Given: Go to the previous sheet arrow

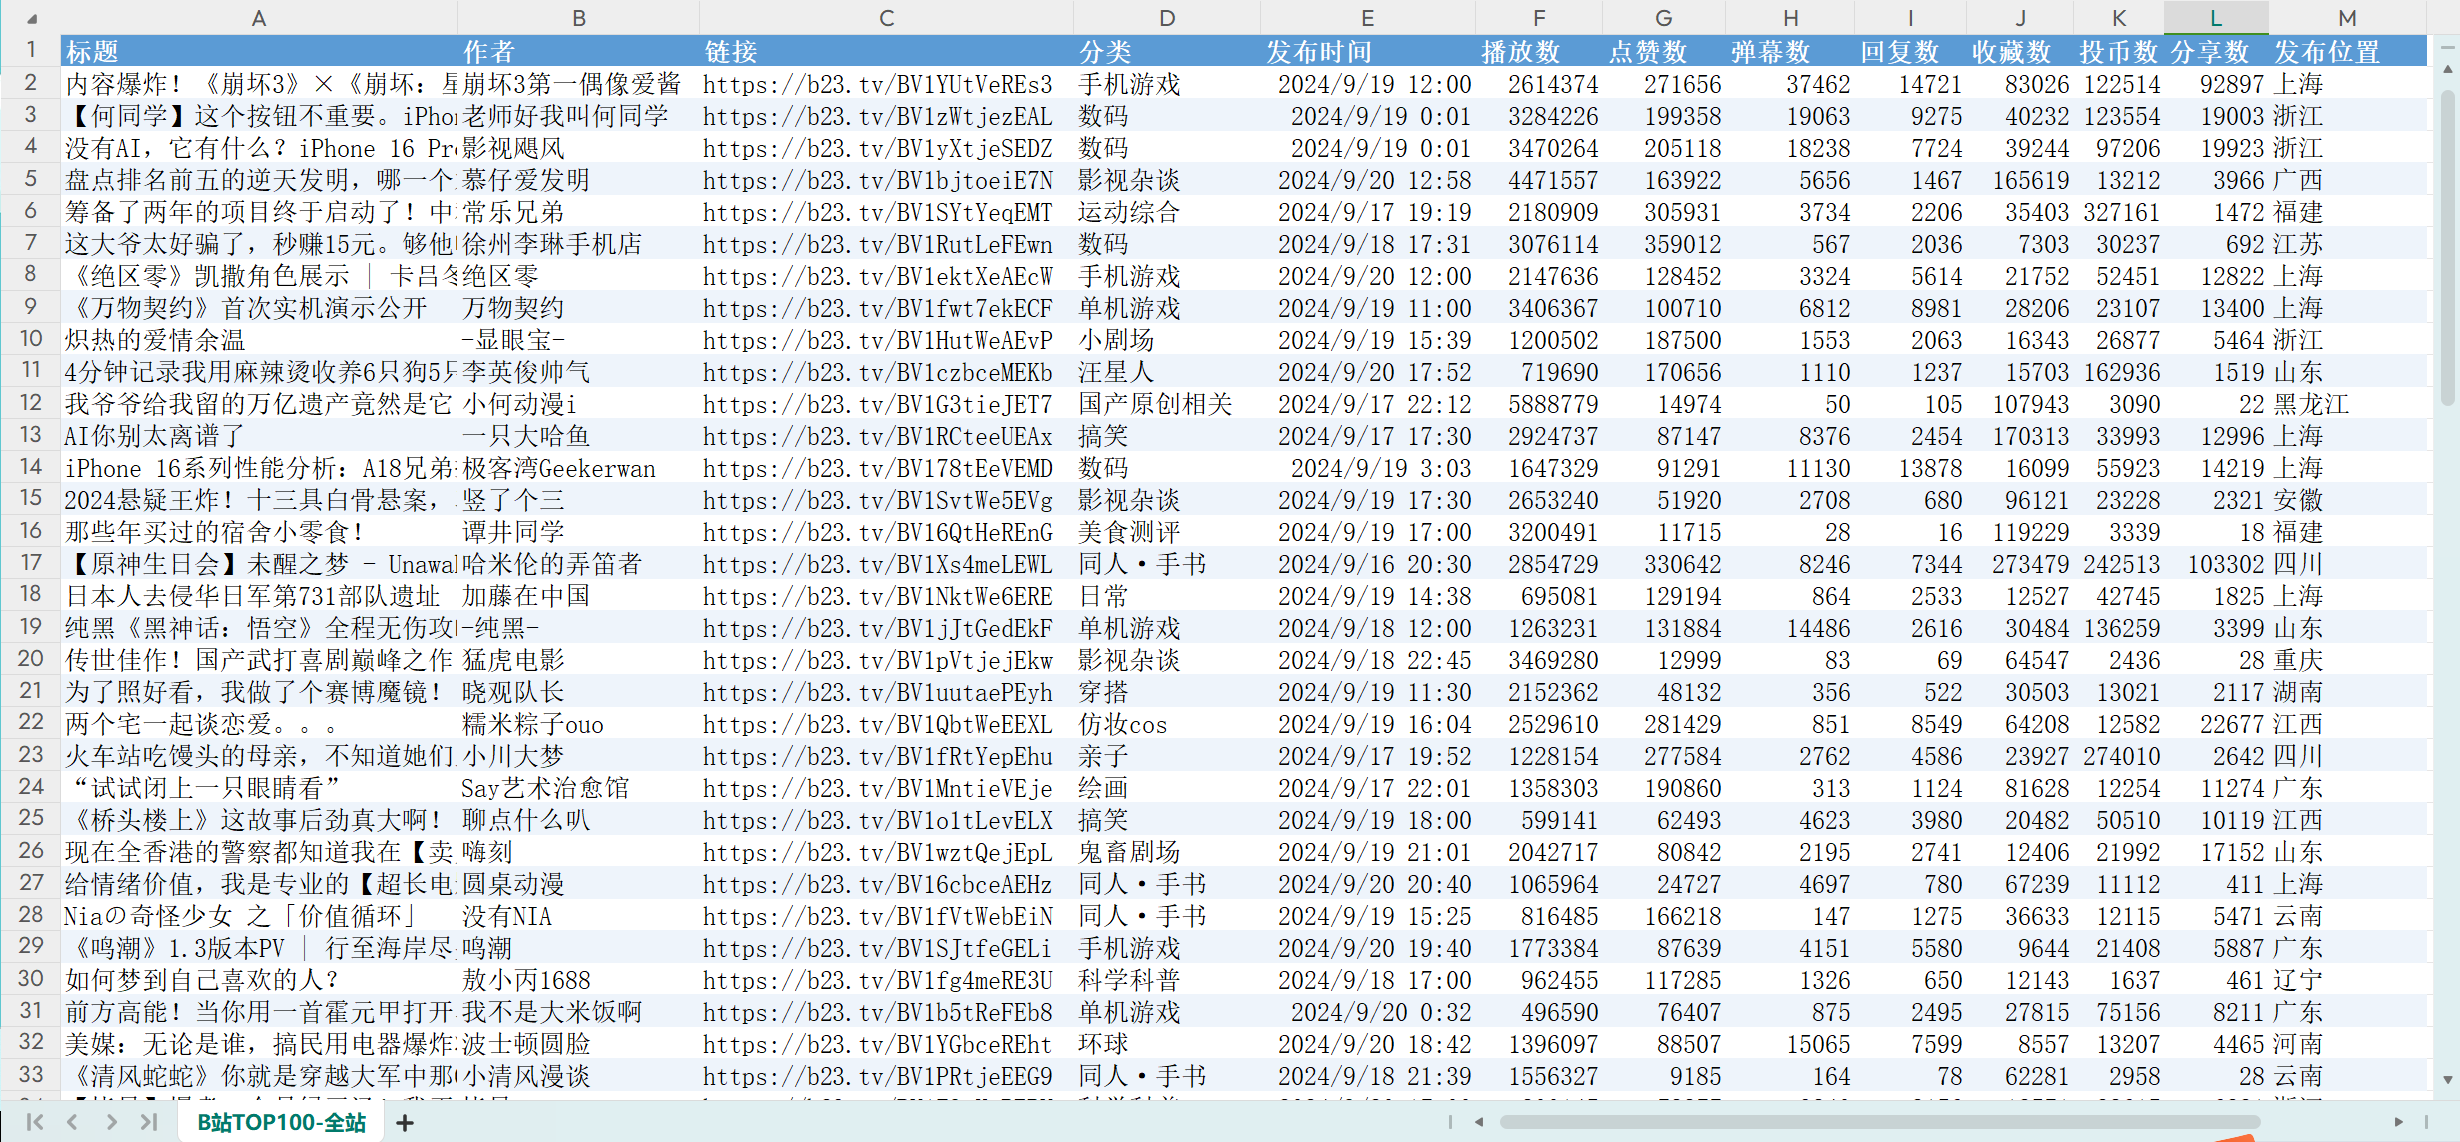Looking at the screenshot, I should (x=73, y=1122).
